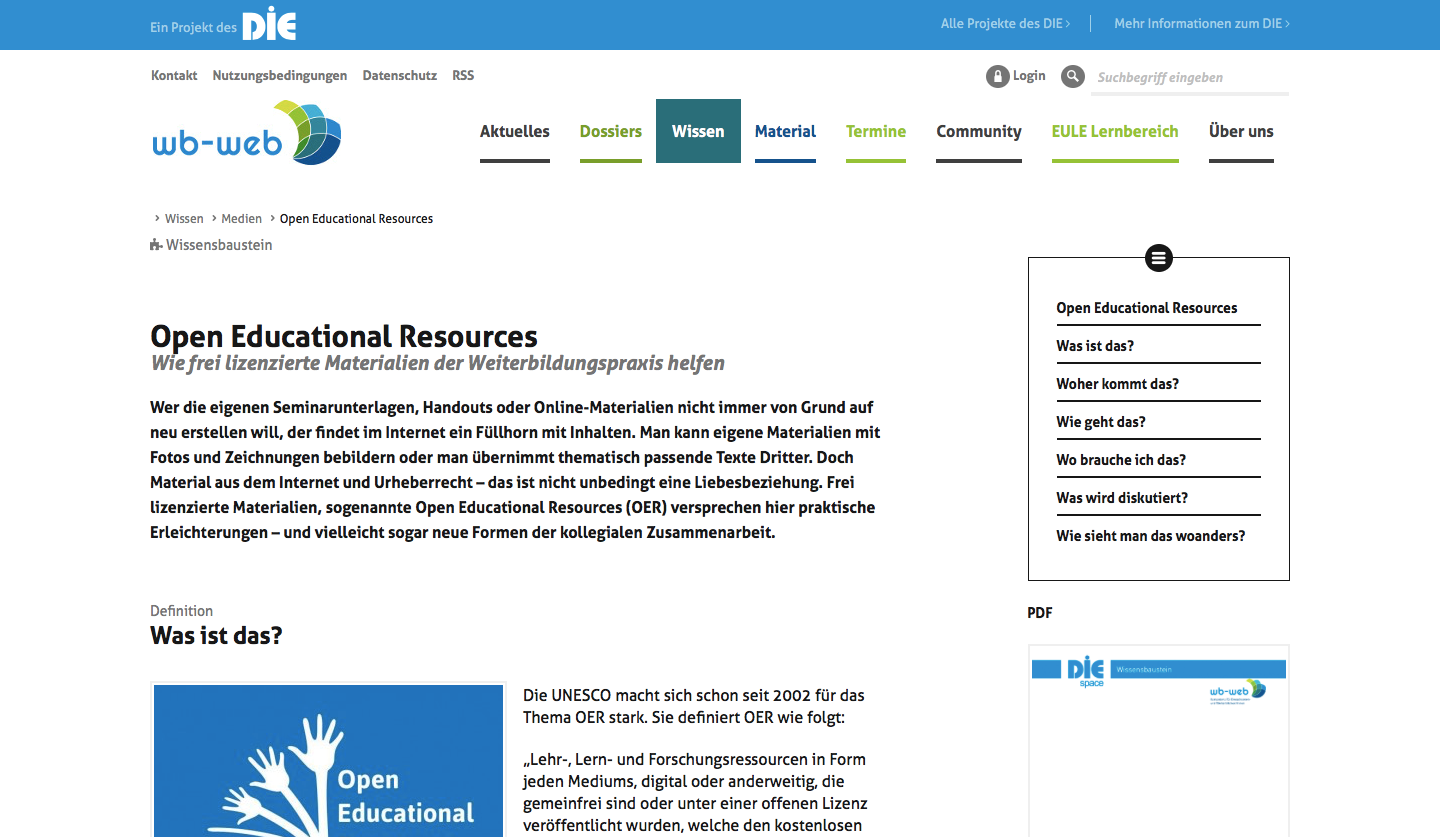Open the PDF preview thumbnail
This screenshot has height=837, width=1440.
1158,740
